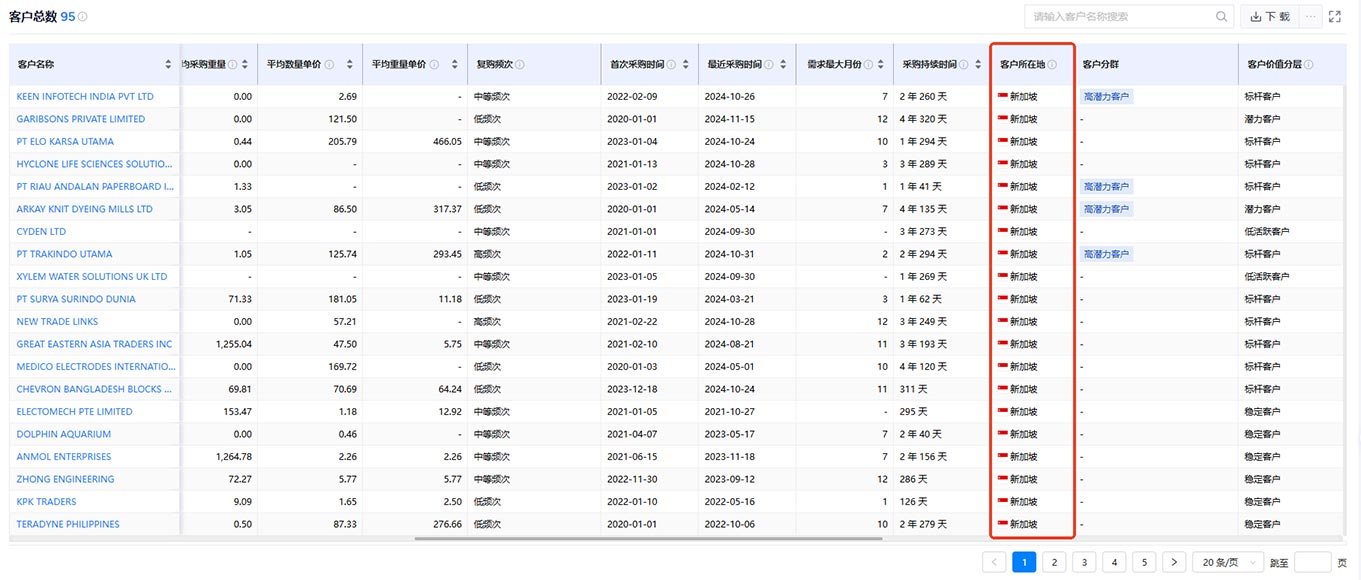Click the 下载 download button
This screenshot has width=1361, height=580.
click(x=1270, y=17)
